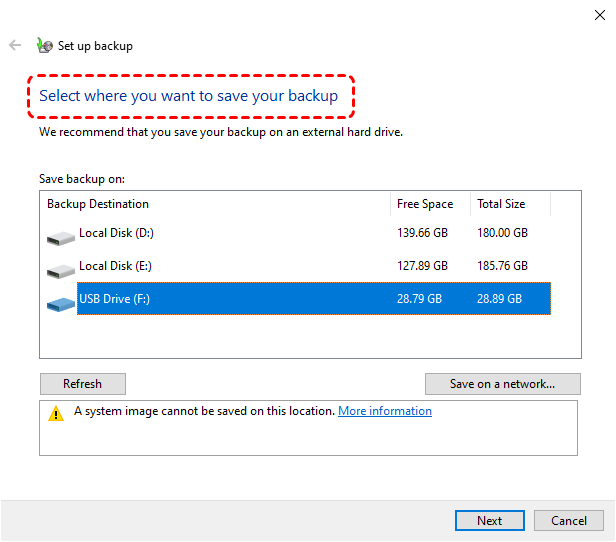Click the back arrow in the wizard header
The image size is (616, 542).
coord(15,45)
